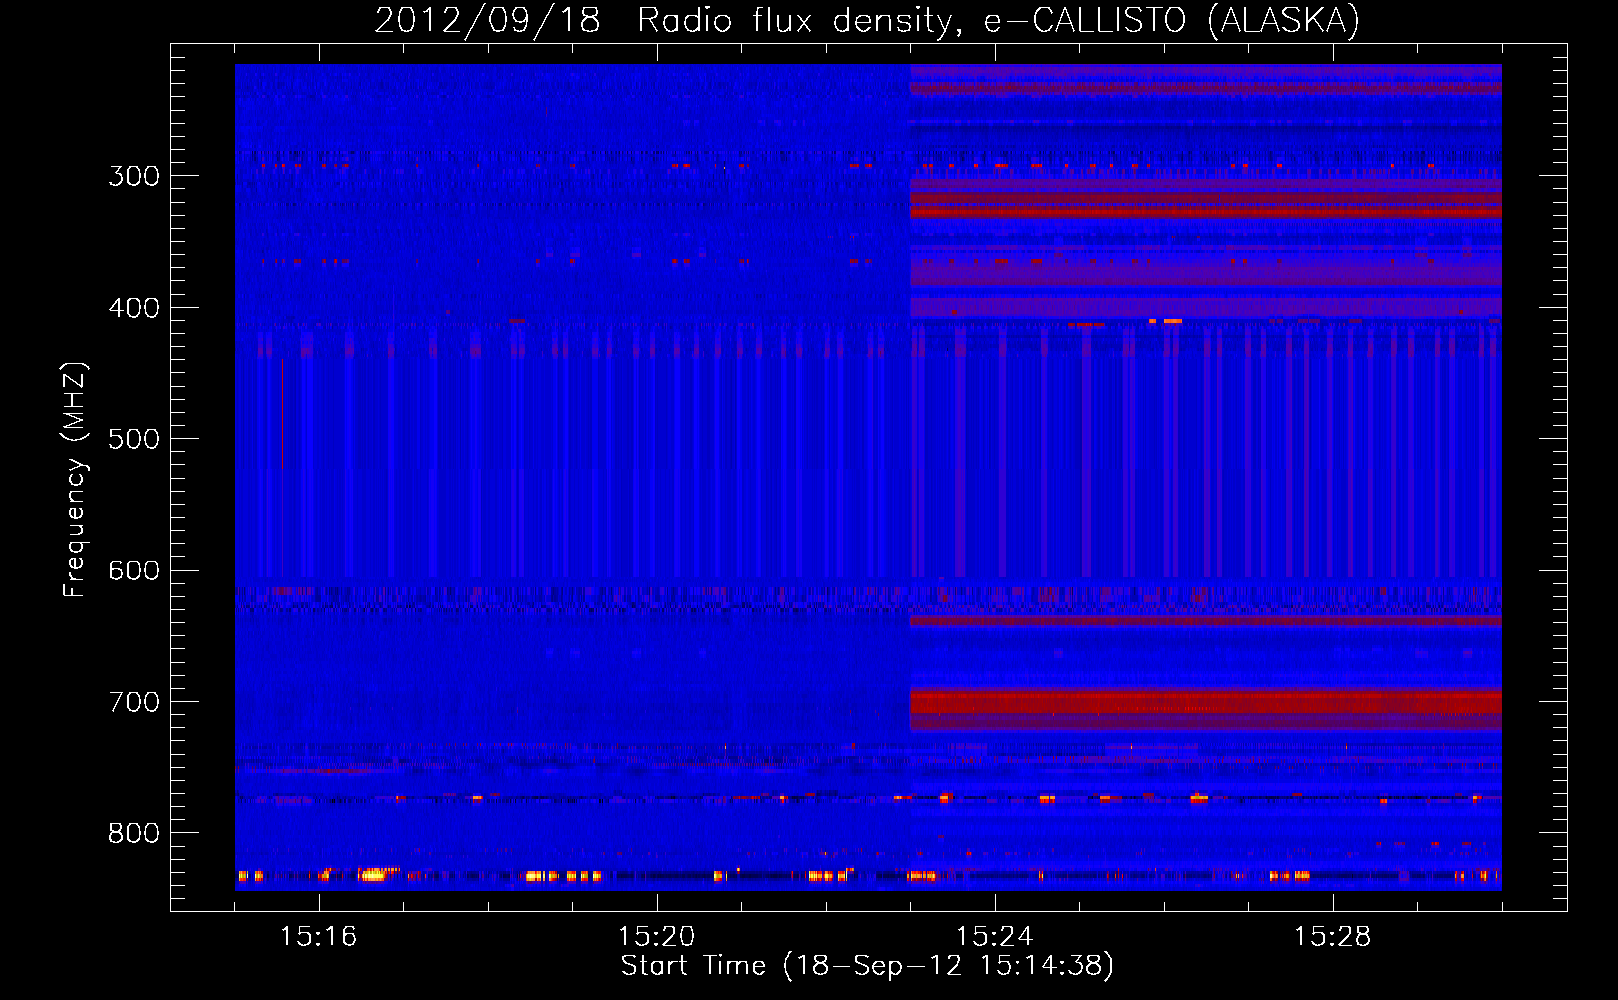Image resolution: width=1618 pixels, height=1000 pixels.
Task: Click the 'Start Time (18-Sep-12 15:14:38)' label
Action: 867,966
